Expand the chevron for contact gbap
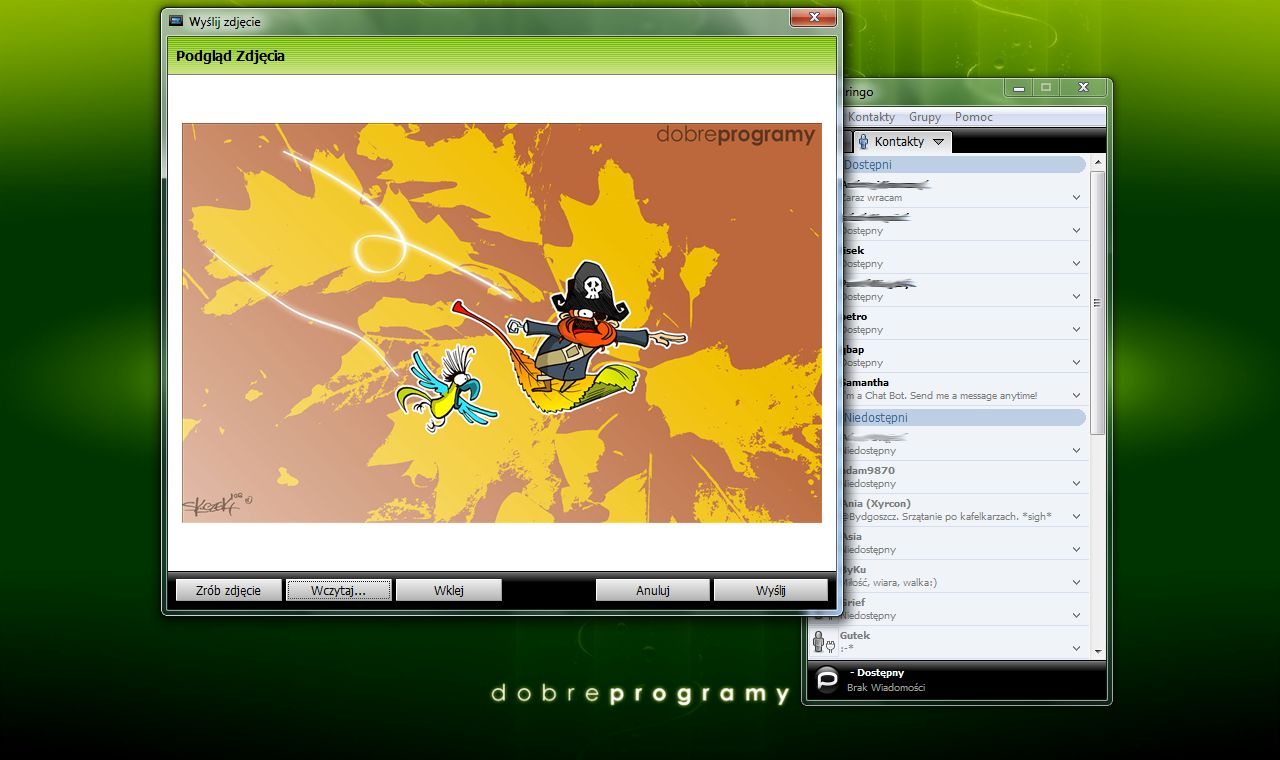The width and height of the screenshot is (1280, 760). point(1076,362)
